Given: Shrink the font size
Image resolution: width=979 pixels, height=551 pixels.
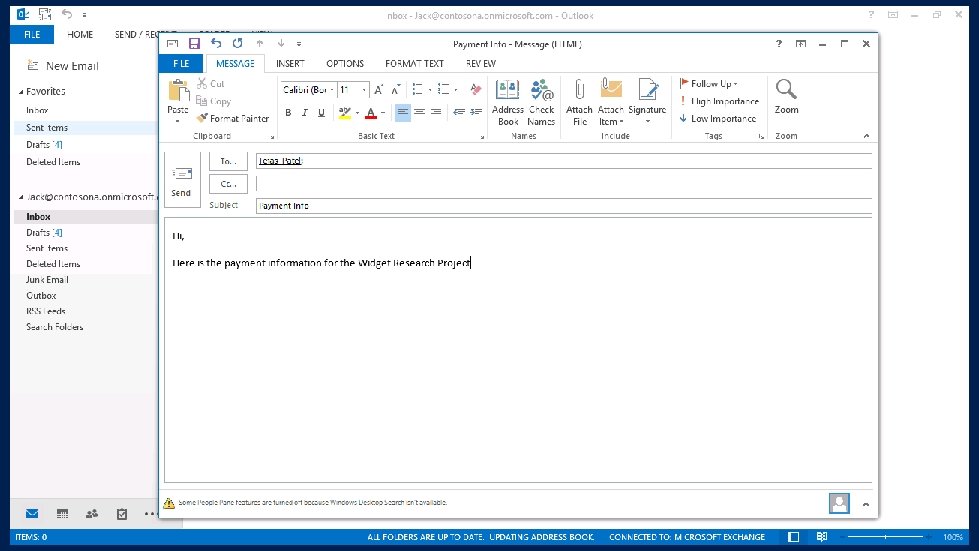Looking at the screenshot, I should tap(395, 90).
